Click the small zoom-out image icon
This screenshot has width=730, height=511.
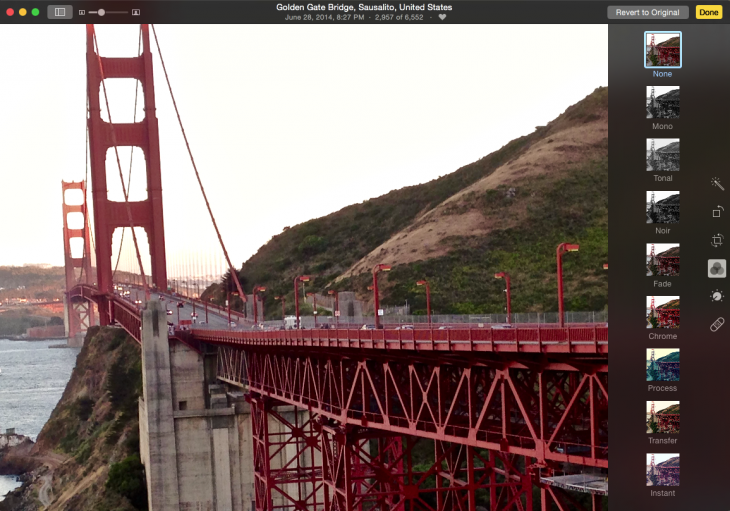pos(82,13)
